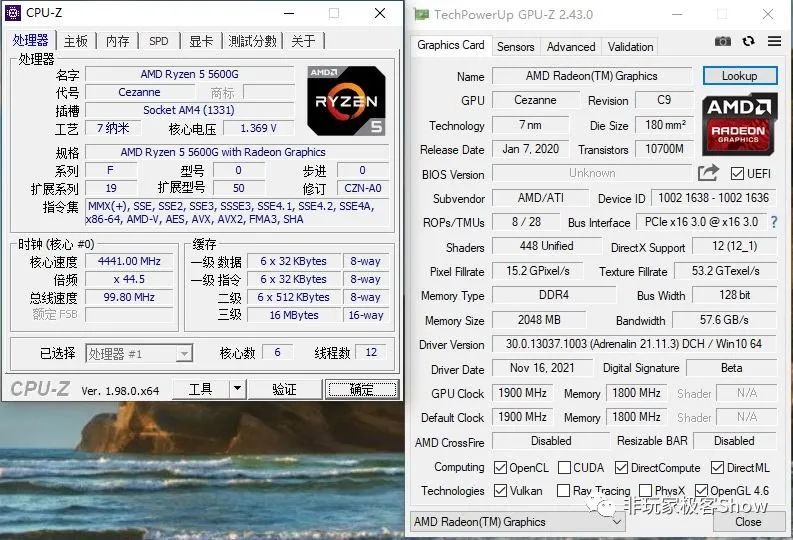Open the 显卡 tab in CPU-Z

click(x=201, y=41)
